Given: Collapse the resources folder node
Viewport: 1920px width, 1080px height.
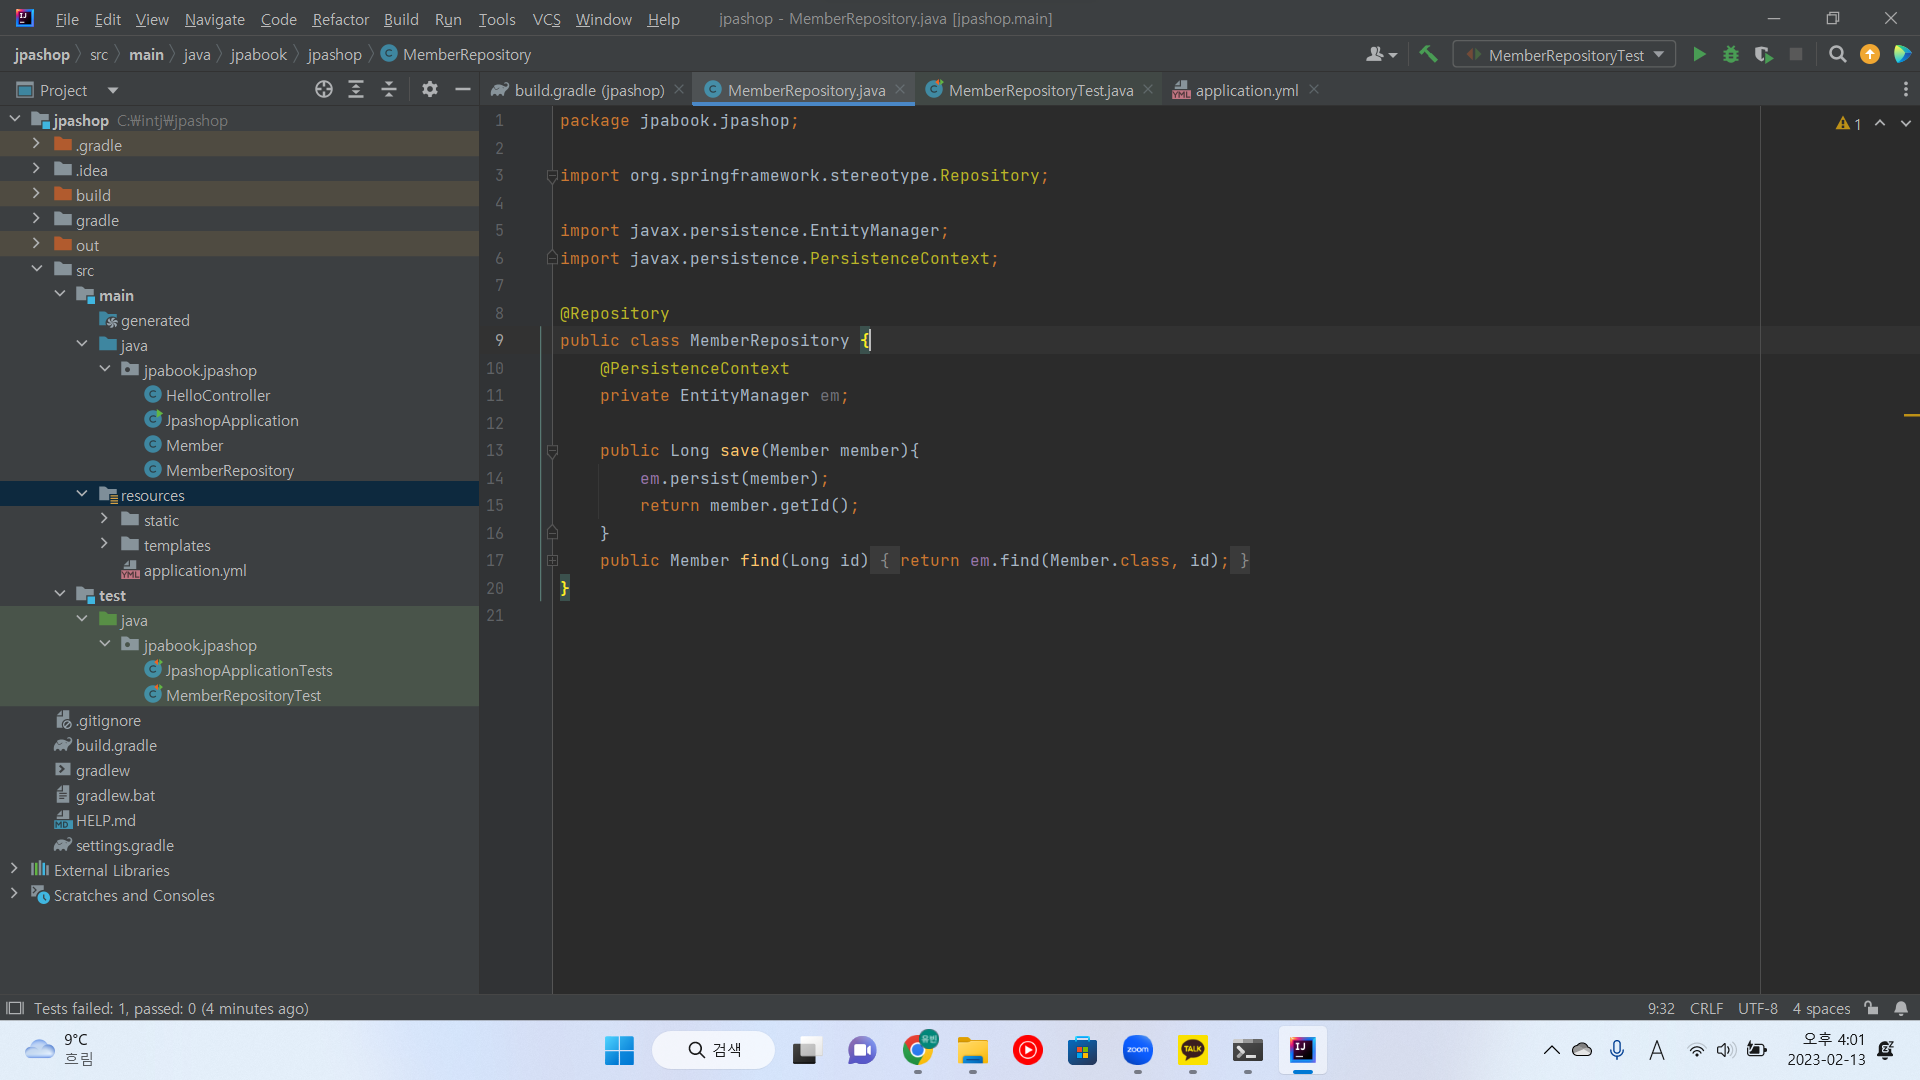Looking at the screenshot, I should (82, 495).
